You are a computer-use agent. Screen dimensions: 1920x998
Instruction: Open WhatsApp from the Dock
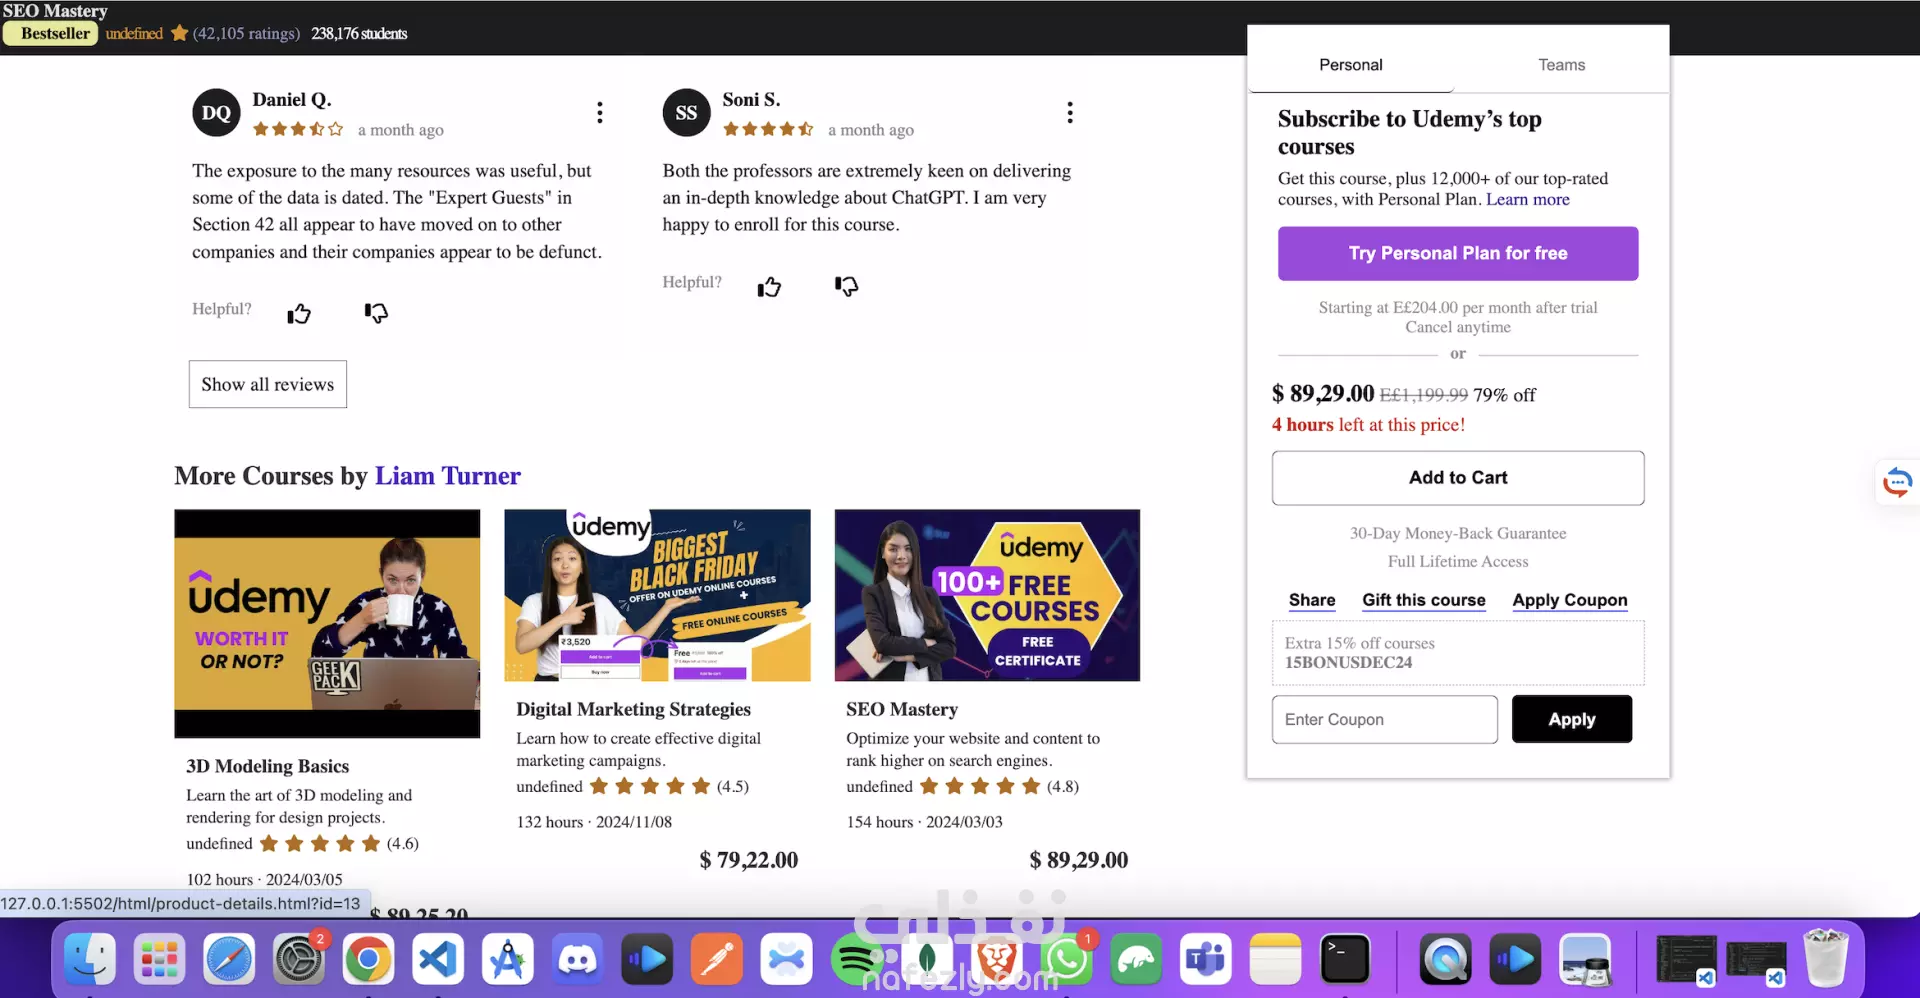(1066, 959)
